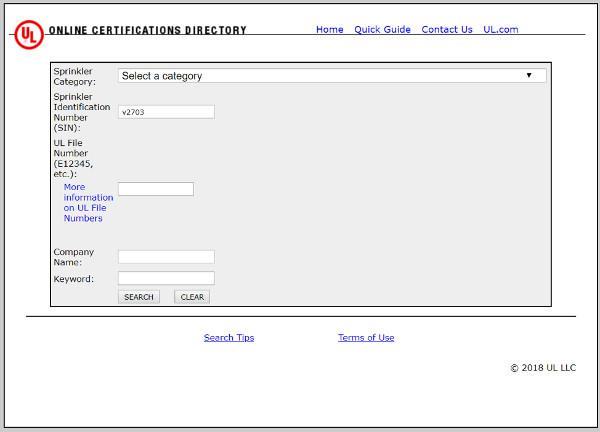Focus the UL File Number input field
The height and width of the screenshot is (432, 600).
click(x=156, y=189)
